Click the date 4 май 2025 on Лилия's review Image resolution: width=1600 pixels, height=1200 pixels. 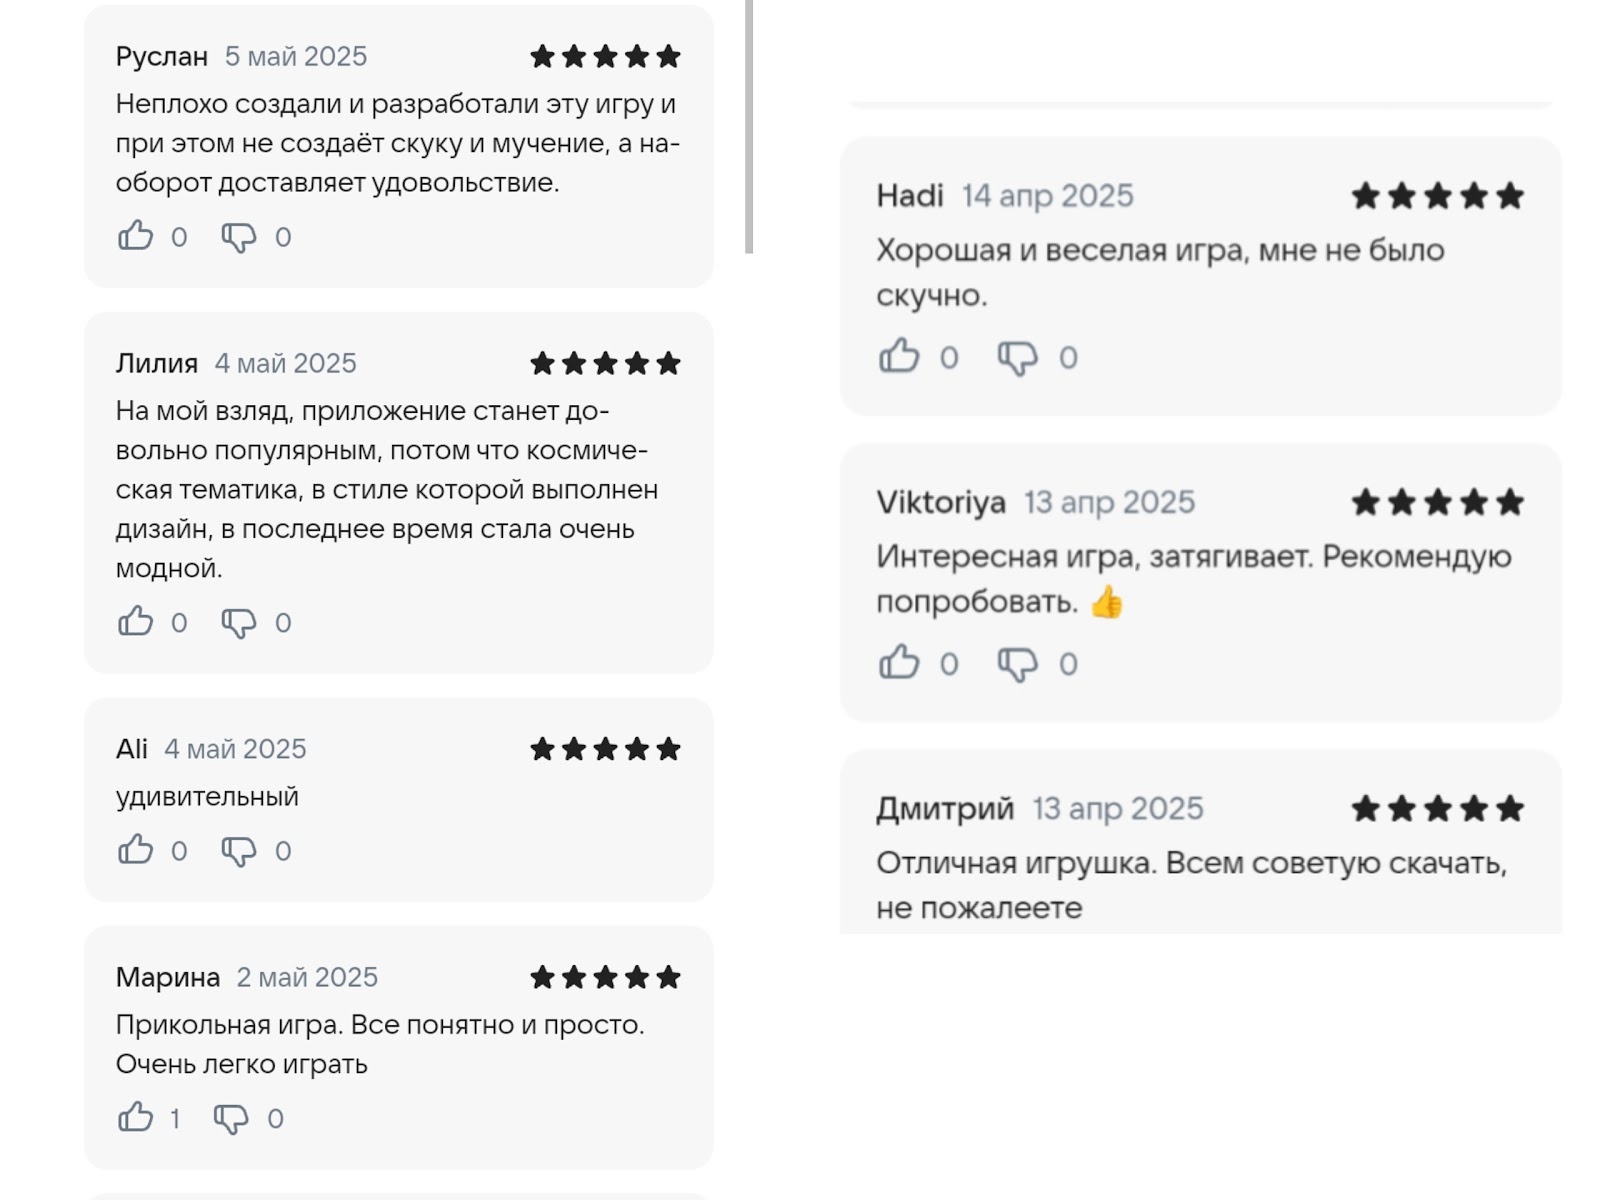click(x=286, y=363)
